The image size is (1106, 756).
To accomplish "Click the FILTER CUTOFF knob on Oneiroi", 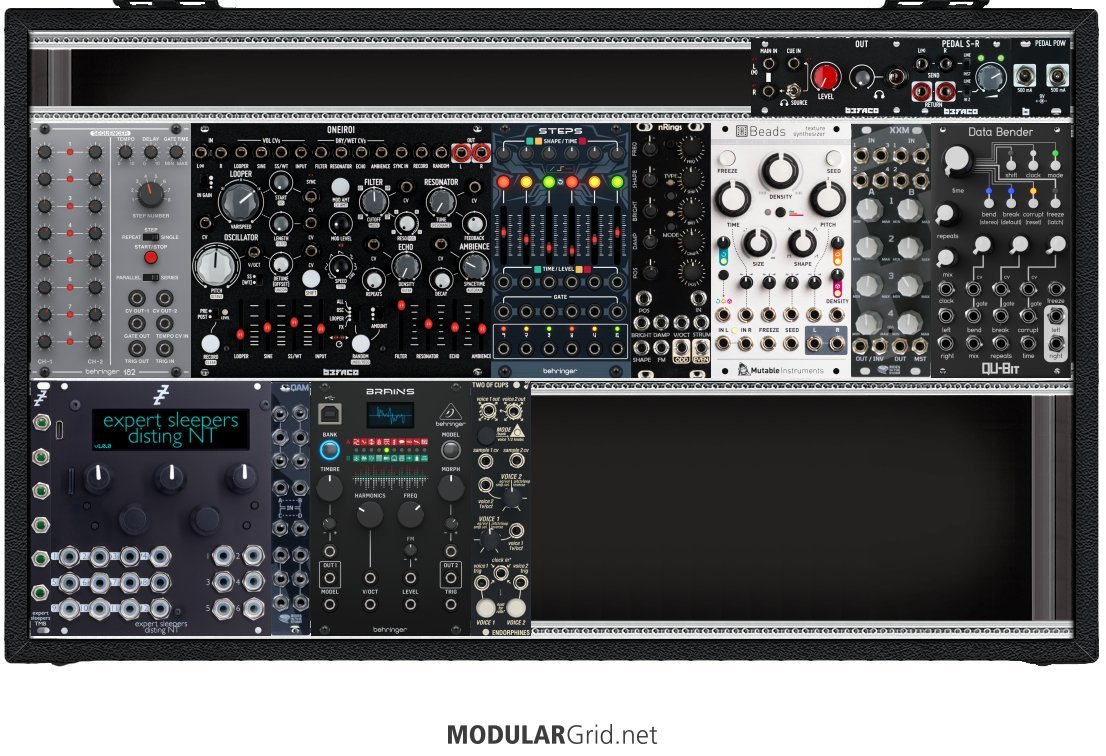I will pos(373,203).
